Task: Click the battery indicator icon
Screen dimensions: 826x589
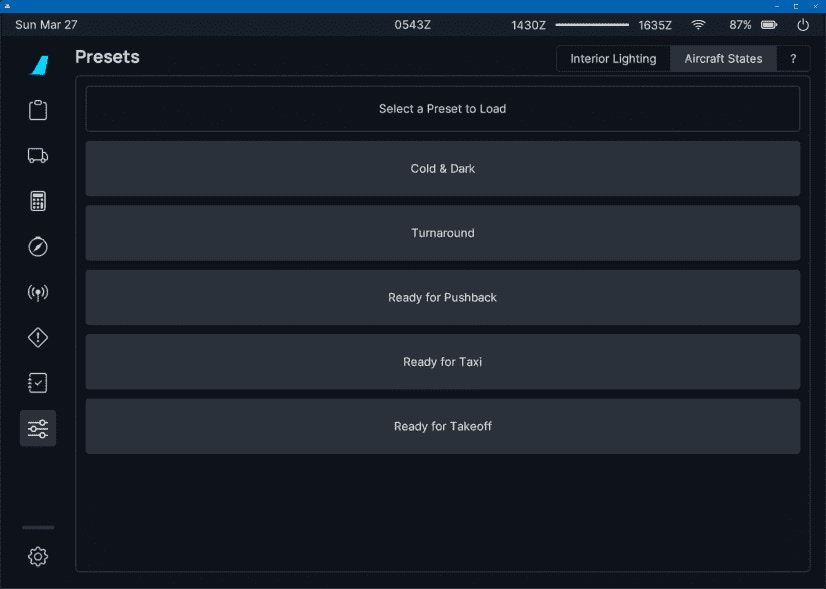Action: pos(769,25)
